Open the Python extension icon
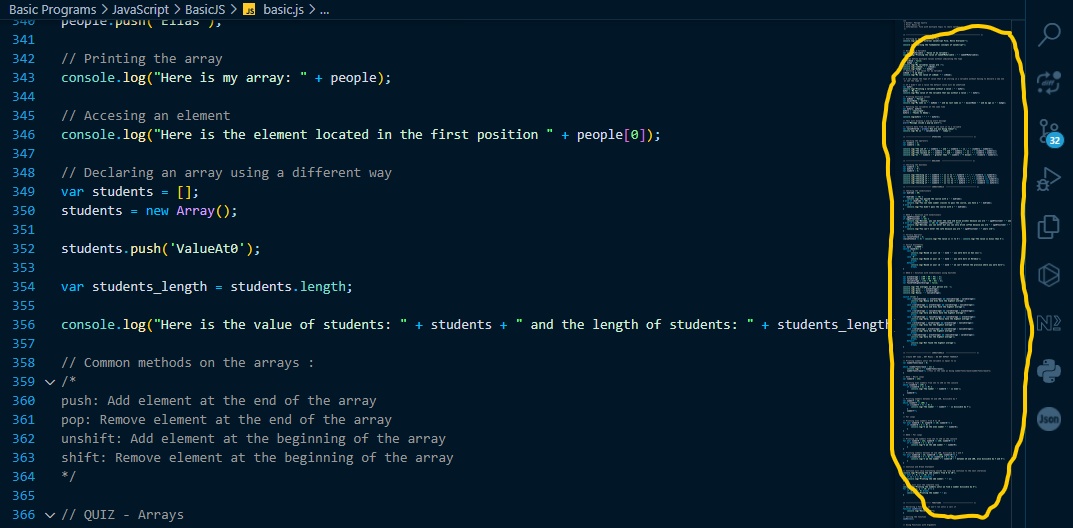This screenshot has width=1073, height=528. coord(1048,370)
